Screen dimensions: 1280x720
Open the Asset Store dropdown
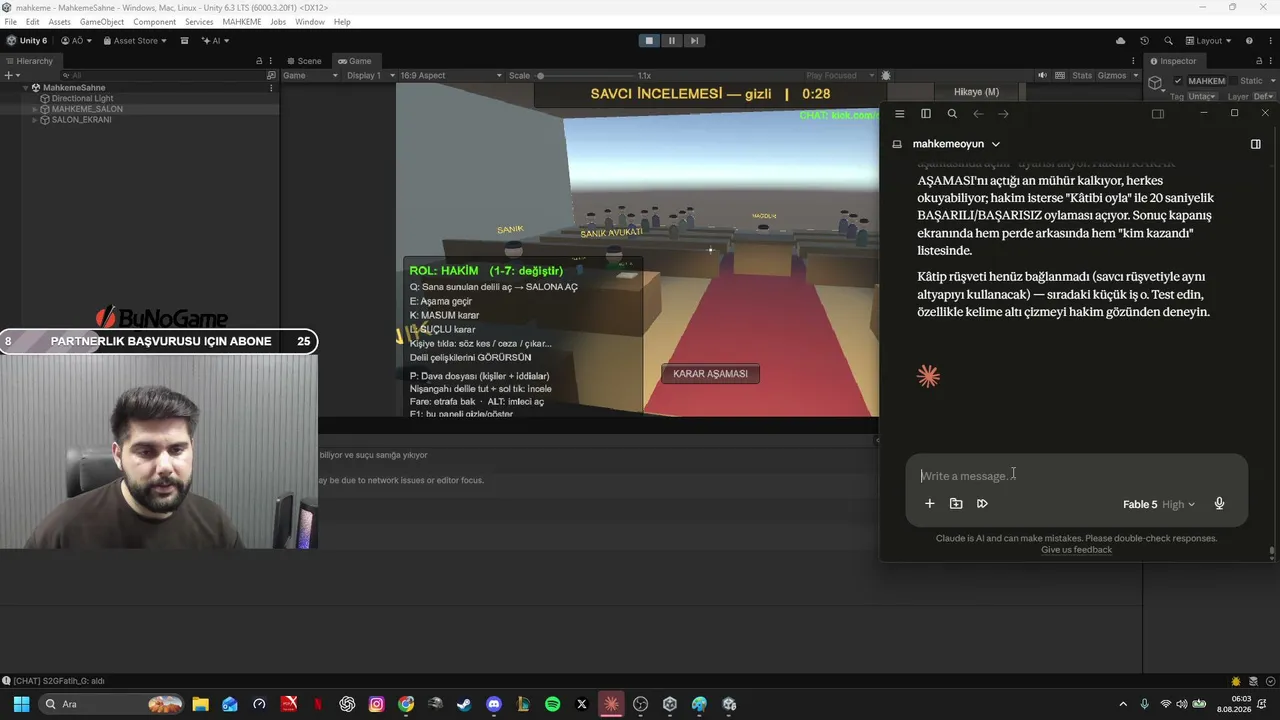(x=137, y=41)
